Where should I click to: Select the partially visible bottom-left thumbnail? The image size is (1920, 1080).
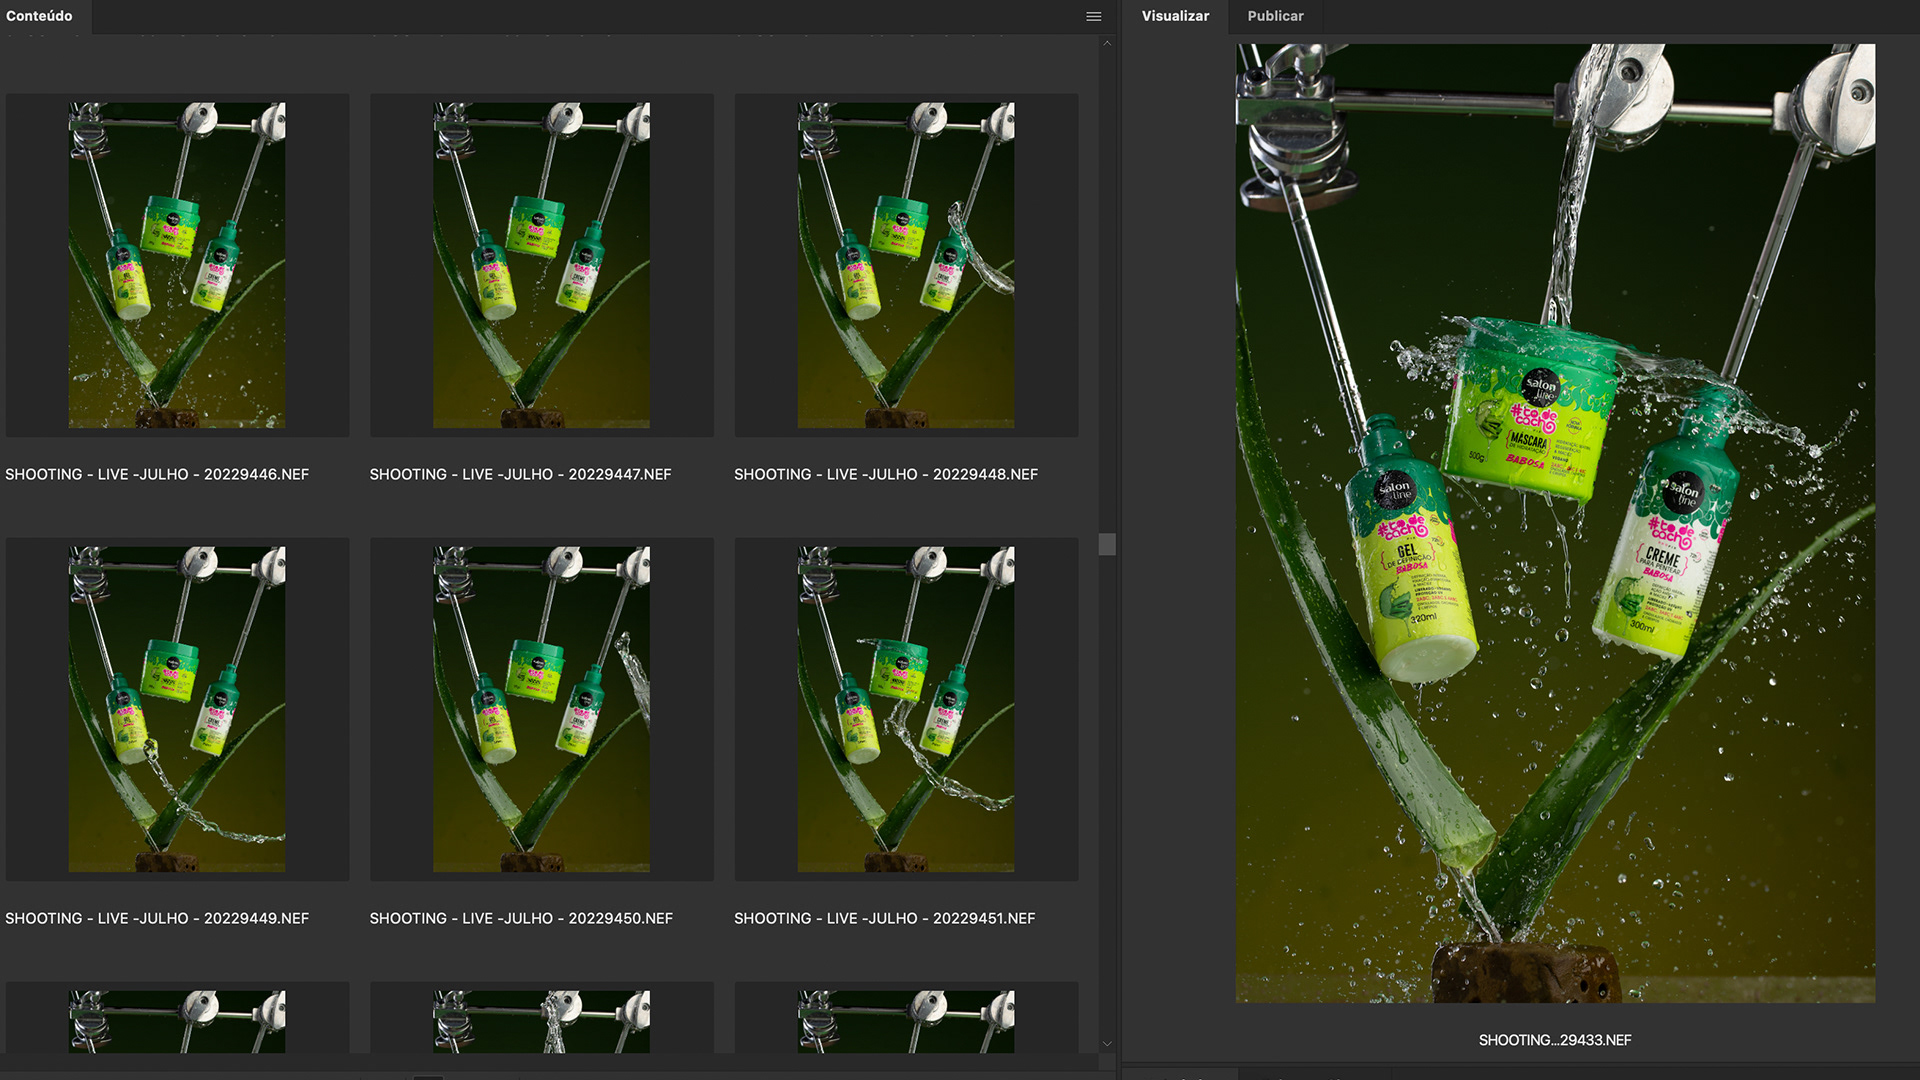point(177,1021)
